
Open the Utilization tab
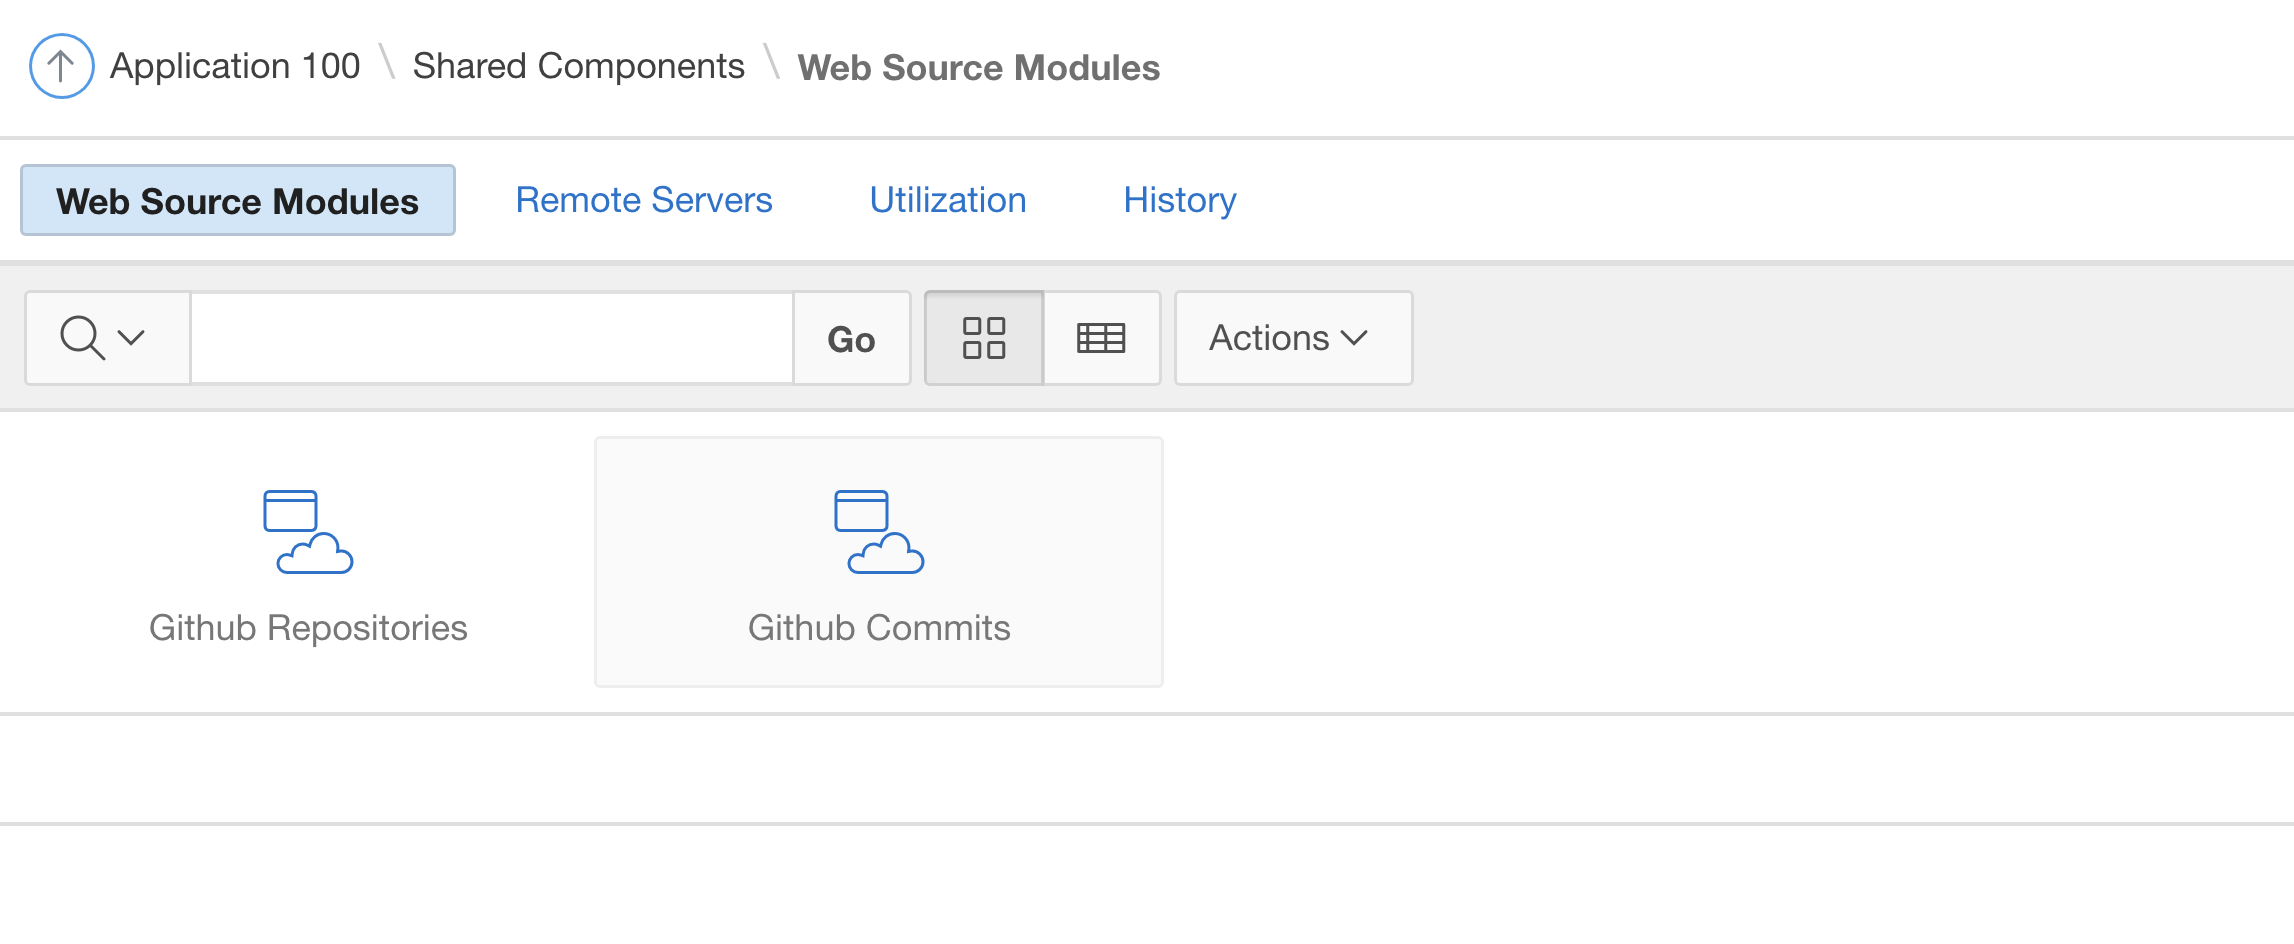pos(948,200)
